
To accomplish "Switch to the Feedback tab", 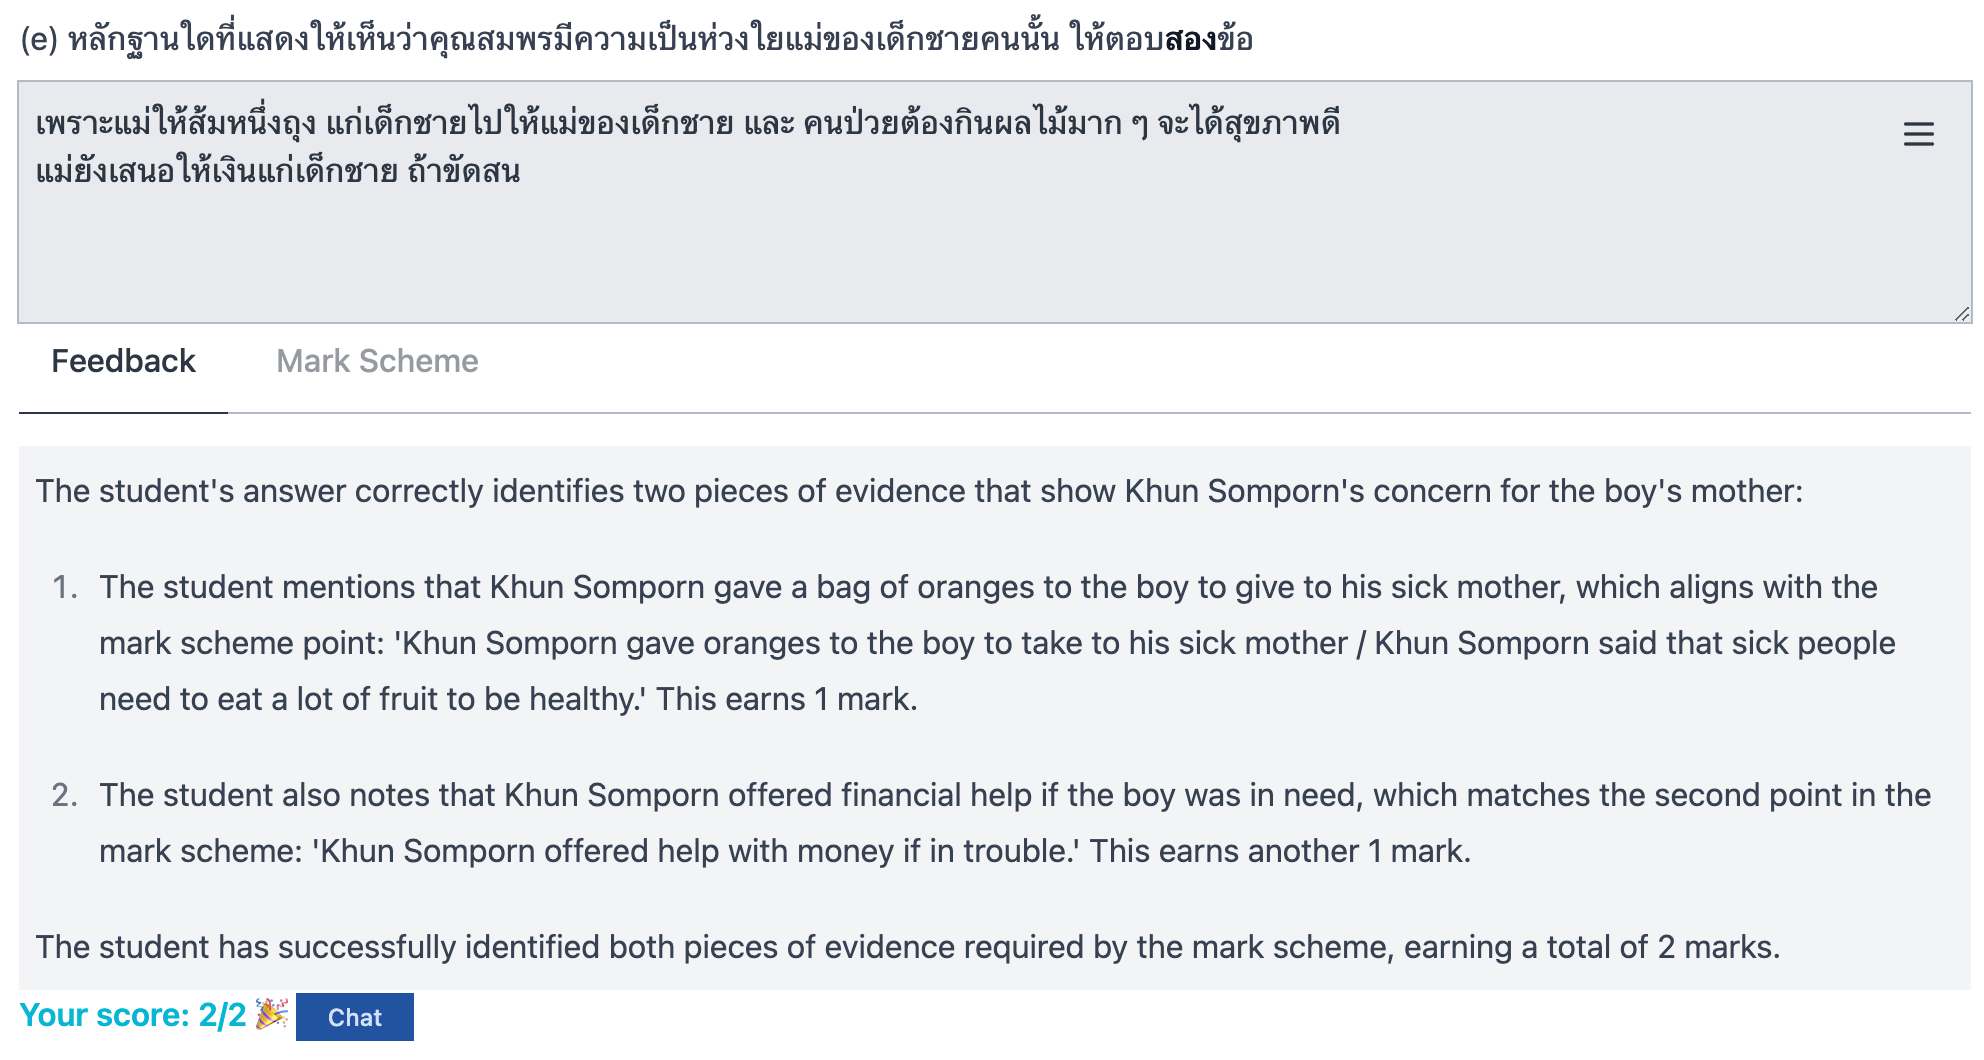I will 123,361.
